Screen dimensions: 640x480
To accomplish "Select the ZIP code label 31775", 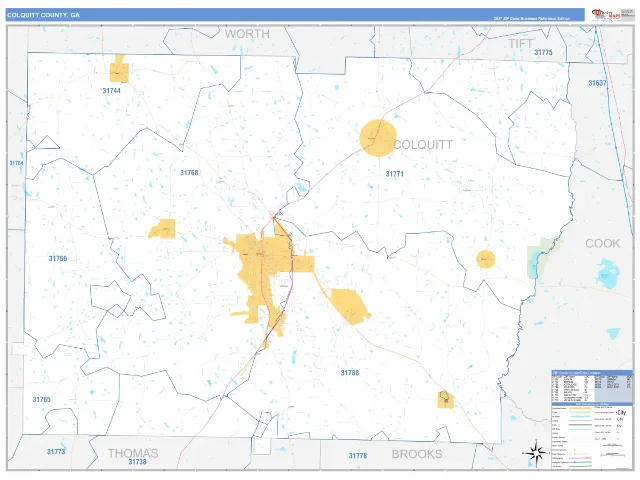I will click(543, 53).
